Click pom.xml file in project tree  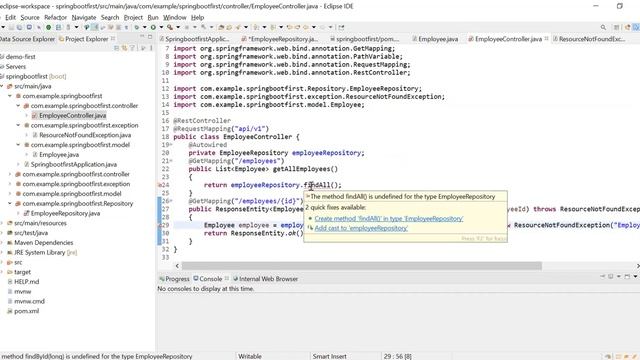[27, 311]
